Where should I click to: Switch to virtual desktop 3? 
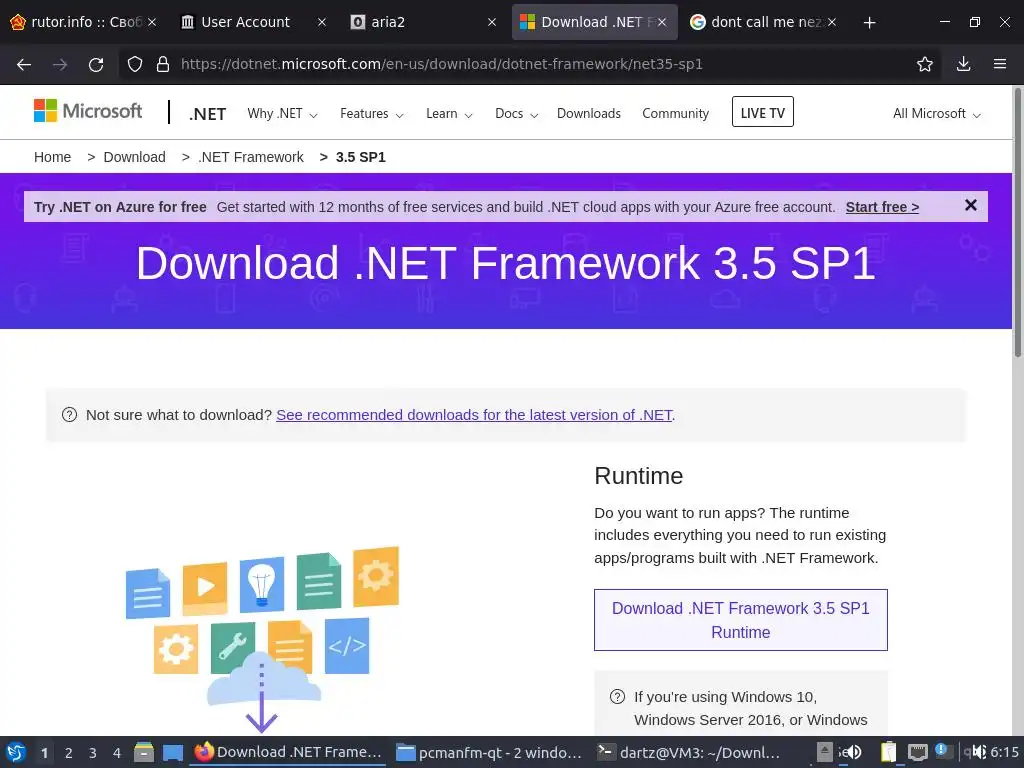(x=93, y=752)
